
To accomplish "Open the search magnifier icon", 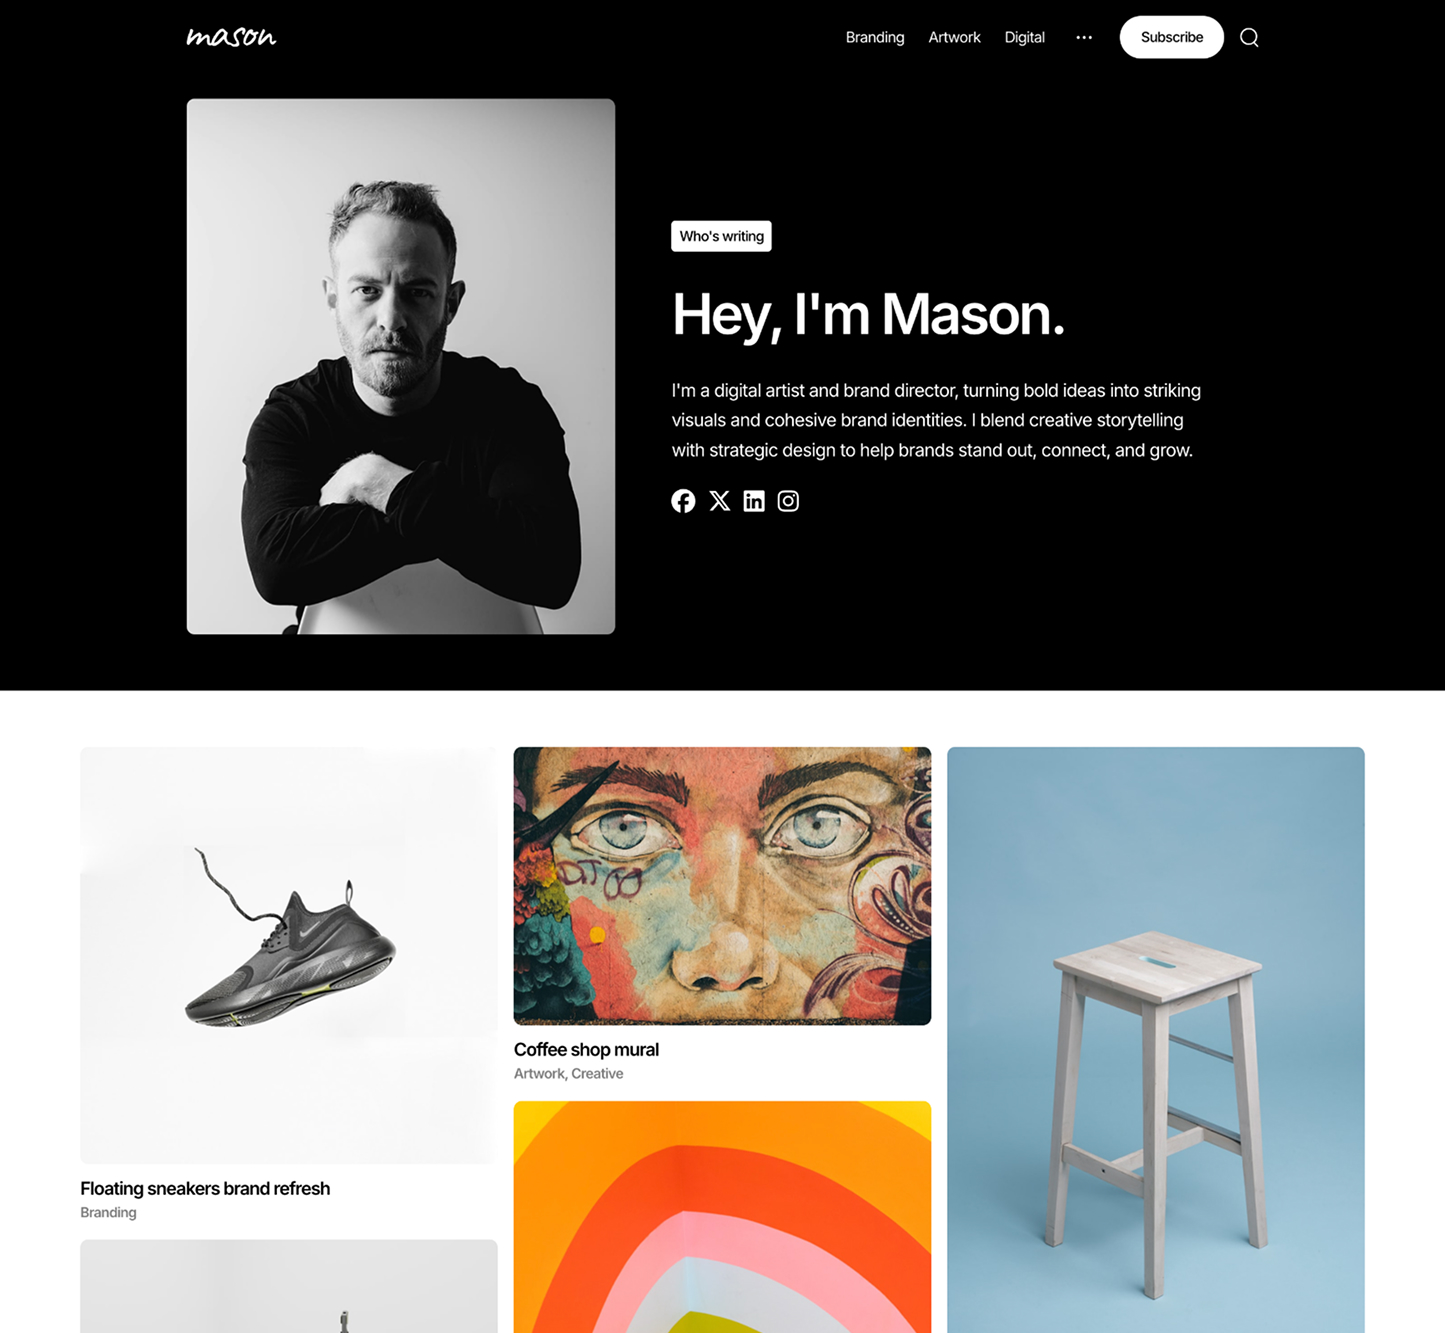I will pos(1249,37).
